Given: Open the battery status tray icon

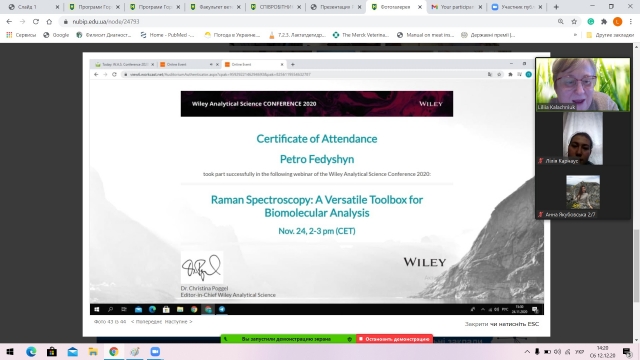Looking at the screenshot, I should 547,351.
